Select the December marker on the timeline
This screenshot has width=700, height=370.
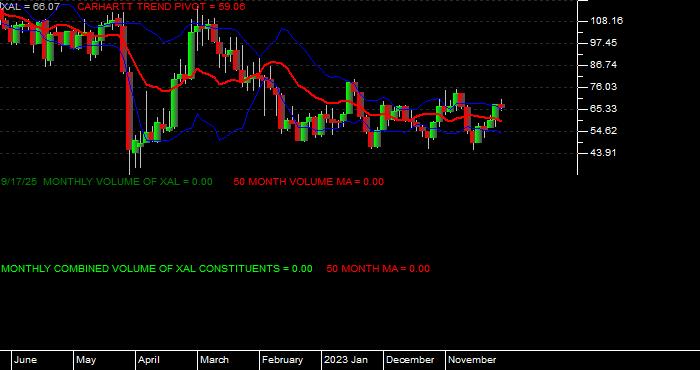pos(410,360)
